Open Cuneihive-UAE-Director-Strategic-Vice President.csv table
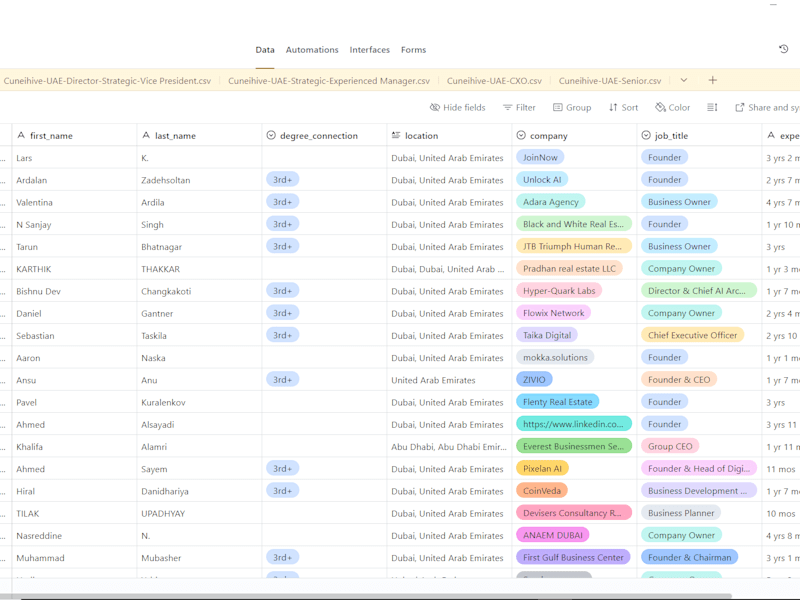Screen dimensions: 800x600 pos(107,81)
